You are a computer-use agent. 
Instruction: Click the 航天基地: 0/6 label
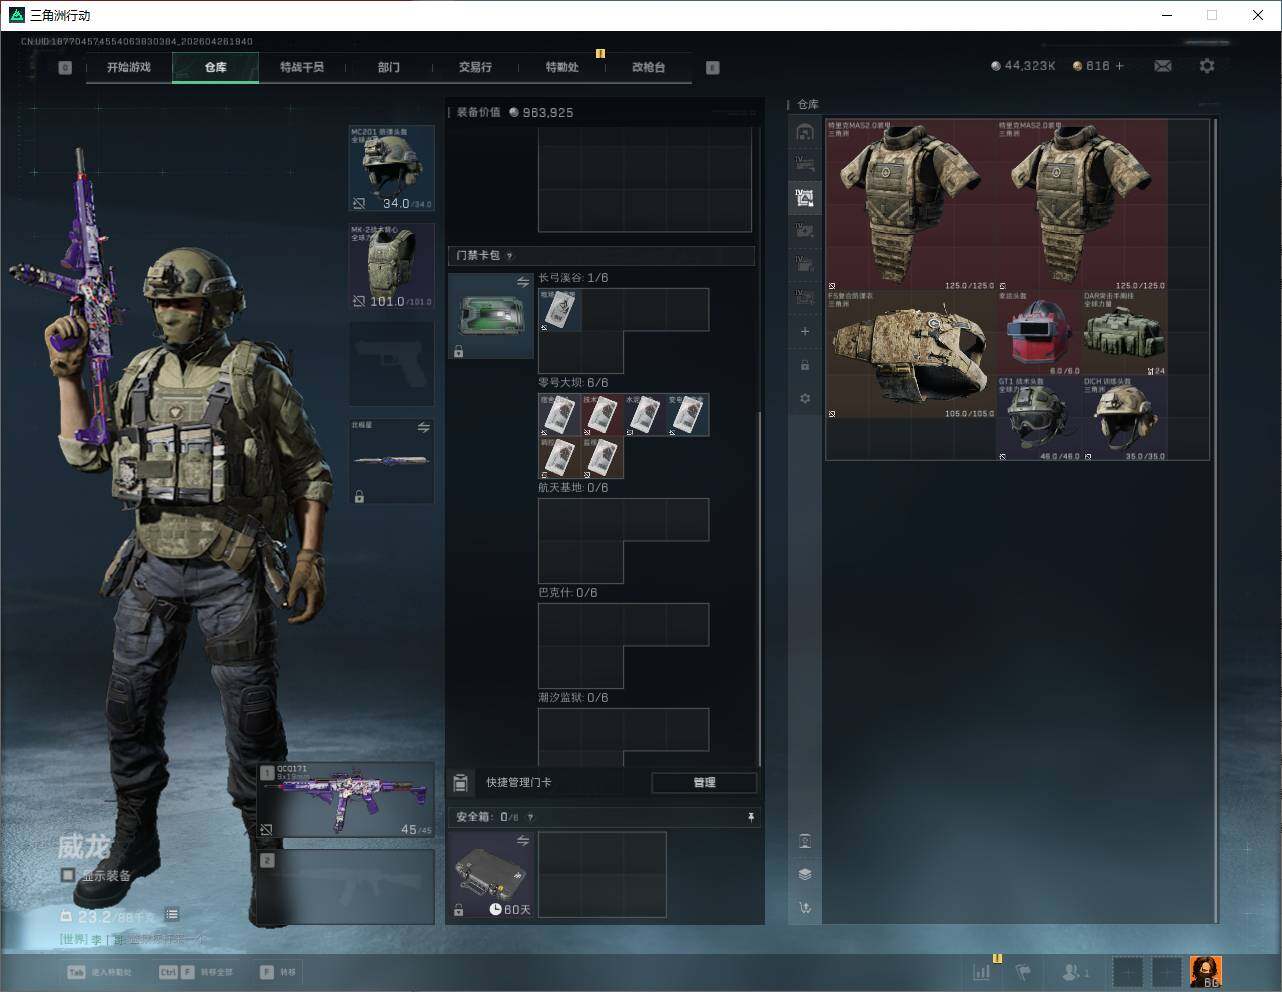click(573, 488)
